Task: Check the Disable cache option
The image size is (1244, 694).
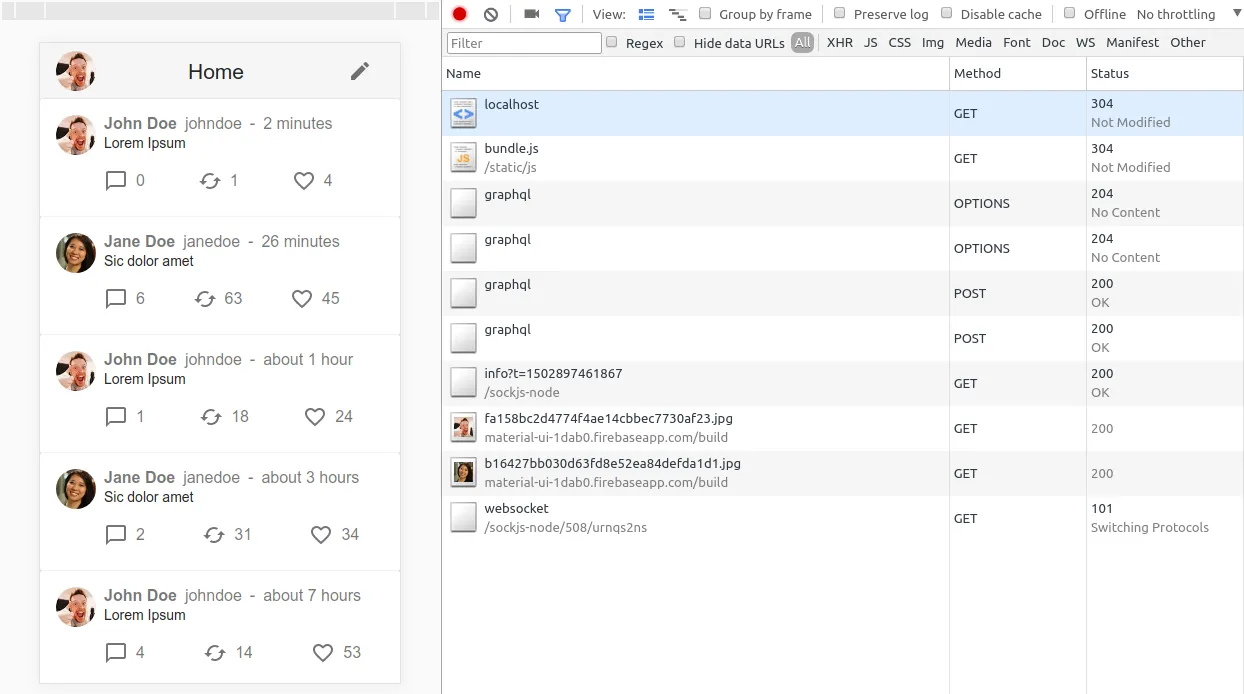Action: click(947, 14)
